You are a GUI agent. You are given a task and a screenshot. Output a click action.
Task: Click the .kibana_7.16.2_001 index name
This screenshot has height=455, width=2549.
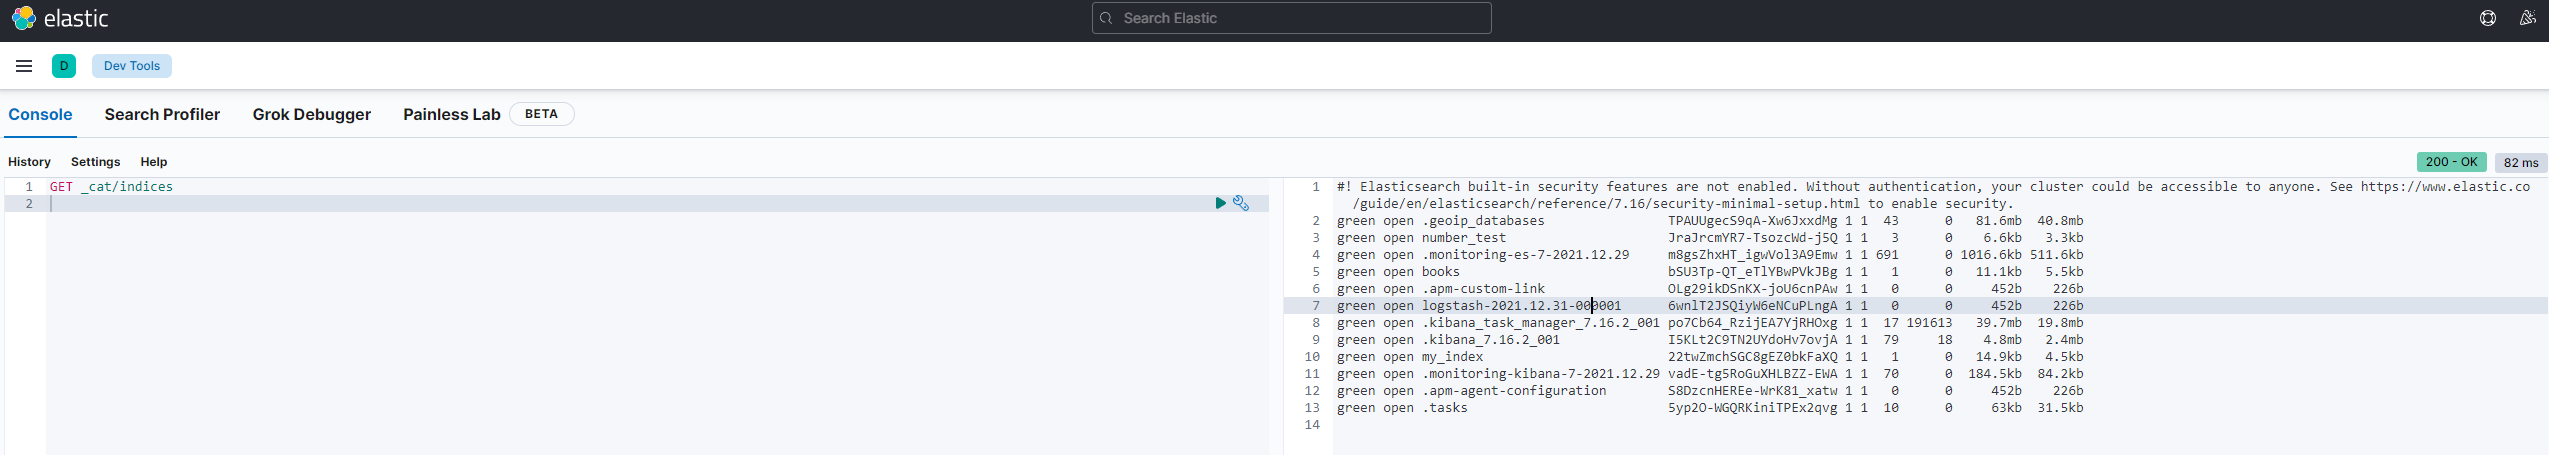pos(1491,339)
